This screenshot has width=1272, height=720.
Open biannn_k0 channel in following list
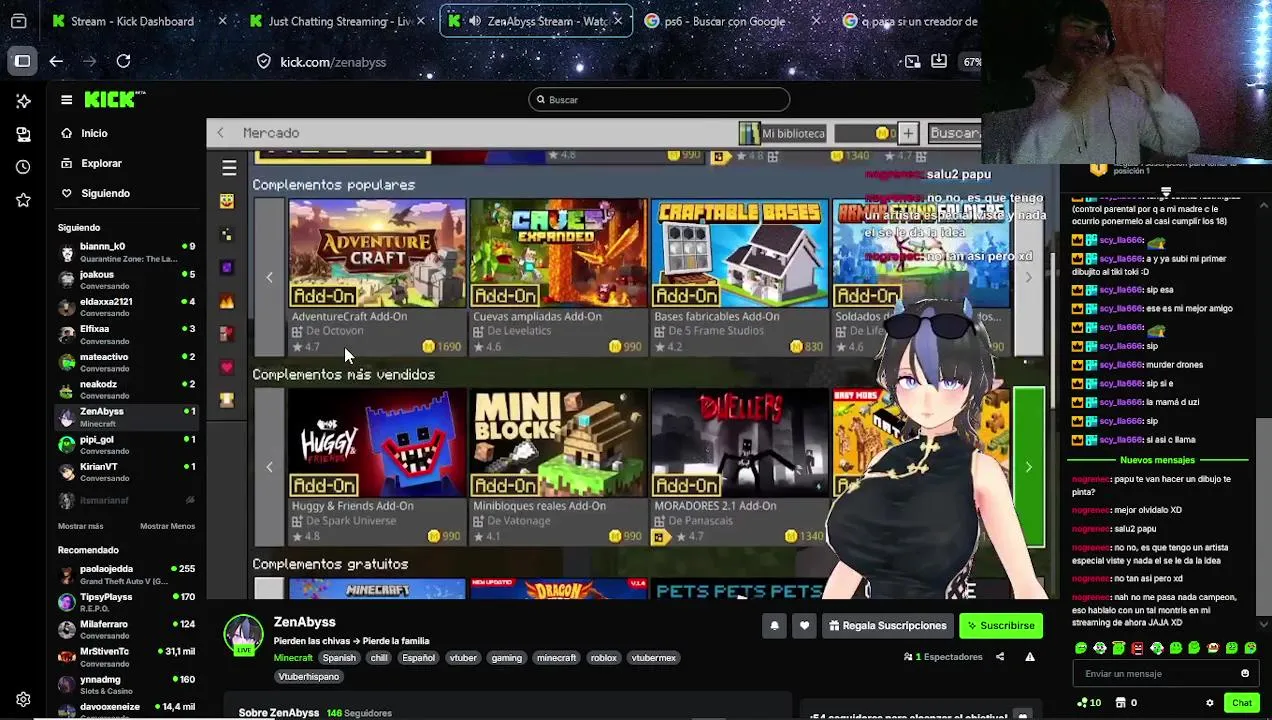[x=127, y=252]
